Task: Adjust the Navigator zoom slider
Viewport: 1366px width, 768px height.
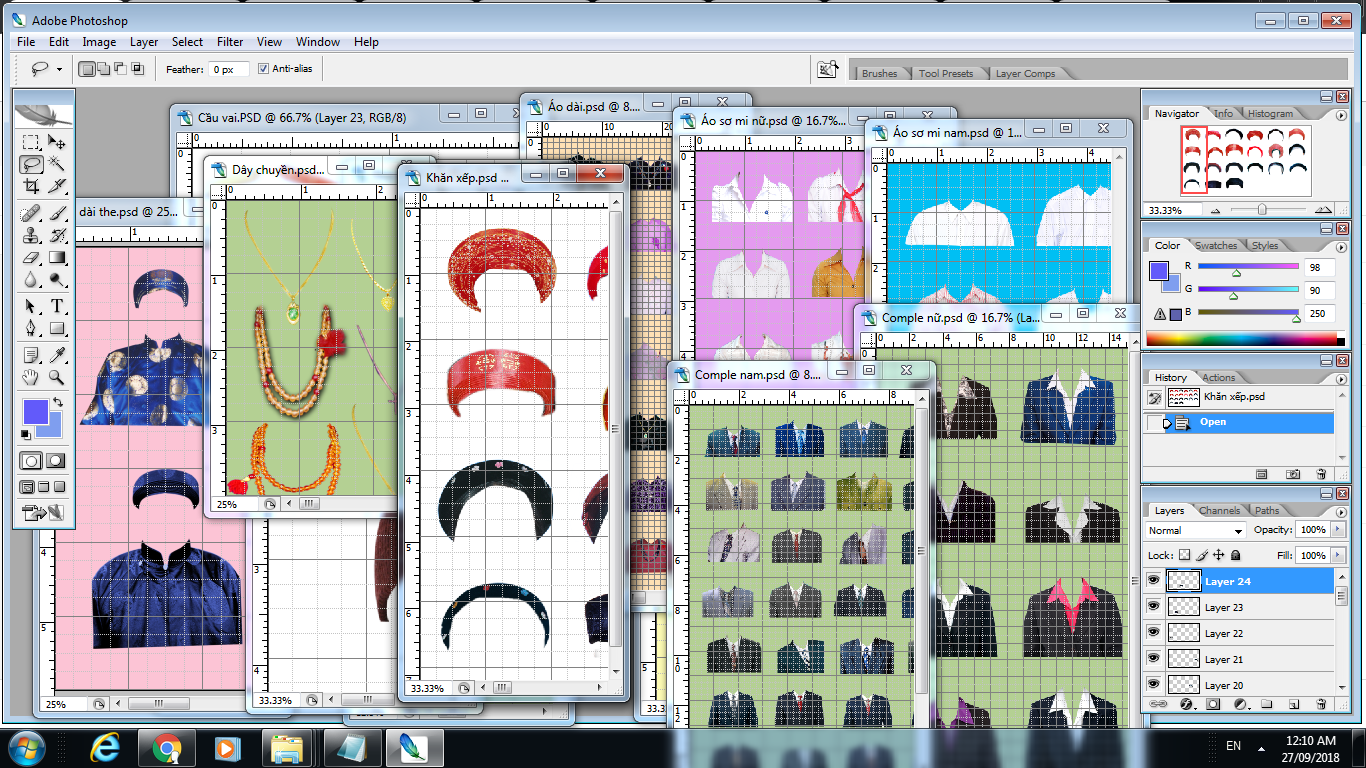Action: [1262, 210]
